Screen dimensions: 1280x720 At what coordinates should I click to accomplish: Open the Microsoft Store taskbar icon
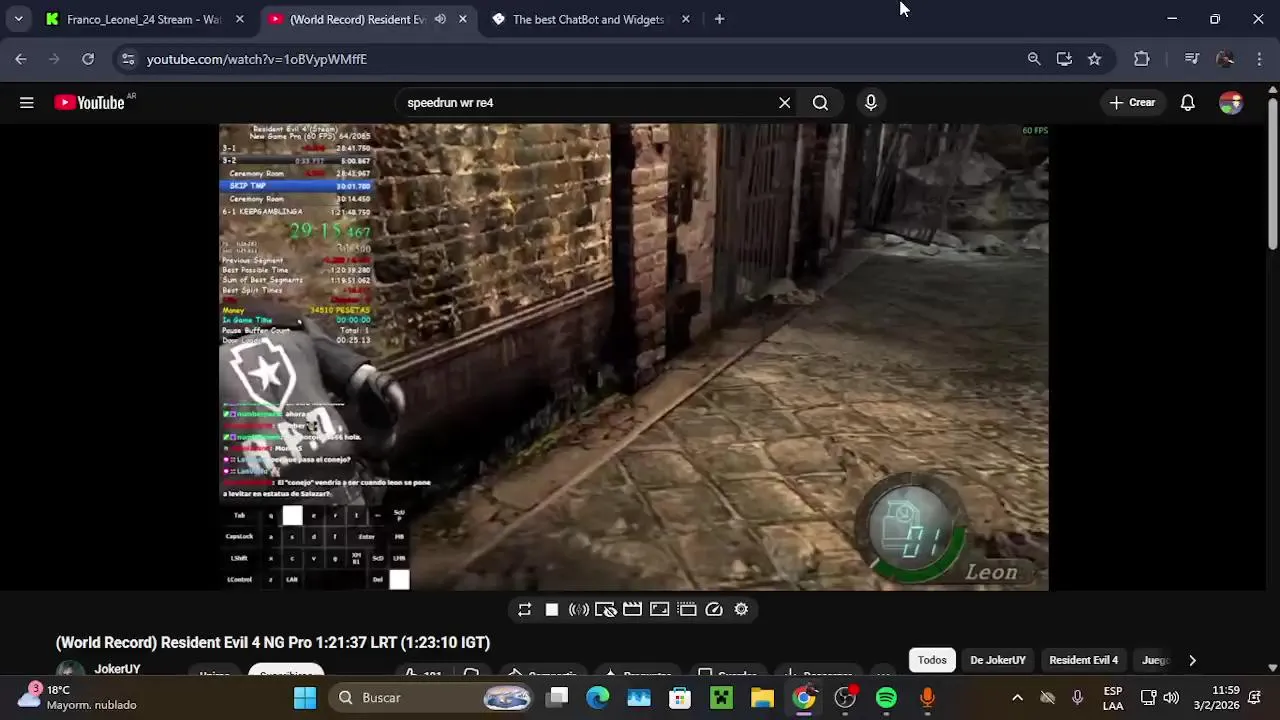[x=680, y=697]
